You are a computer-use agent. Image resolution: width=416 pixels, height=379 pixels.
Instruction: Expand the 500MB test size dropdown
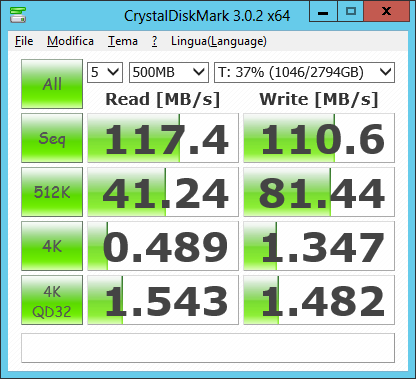(169, 72)
